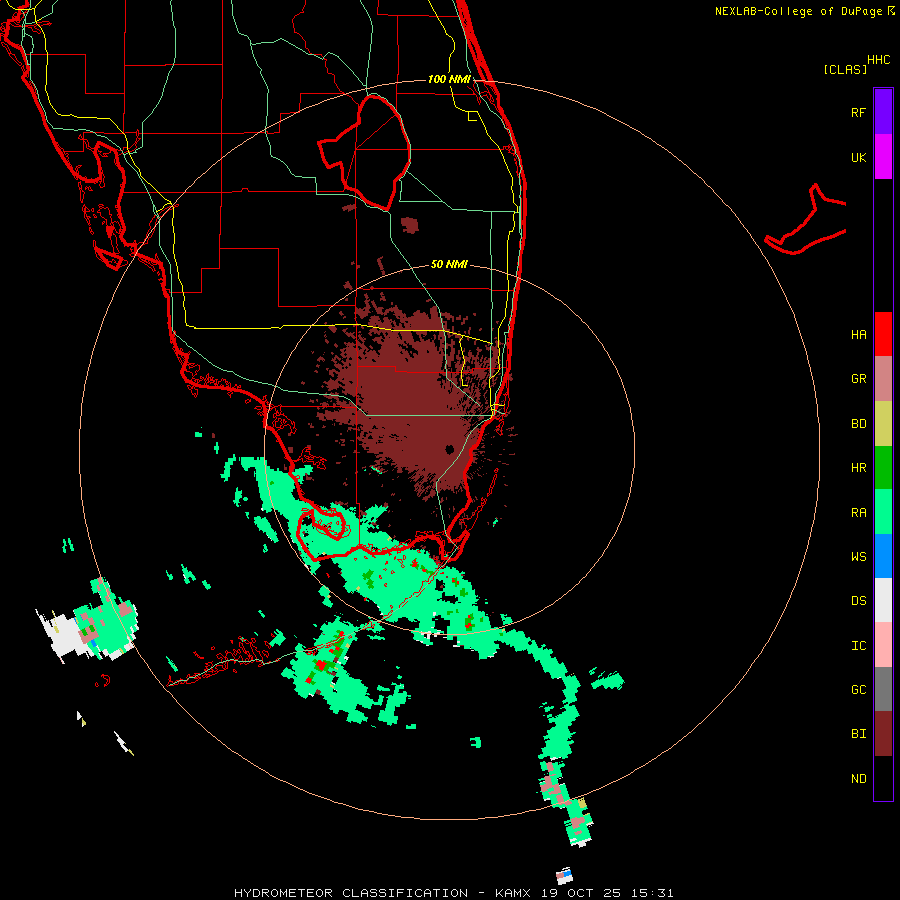Click the RA legend label
Image resolution: width=900 pixels, height=900 pixels.
[858, 513]
